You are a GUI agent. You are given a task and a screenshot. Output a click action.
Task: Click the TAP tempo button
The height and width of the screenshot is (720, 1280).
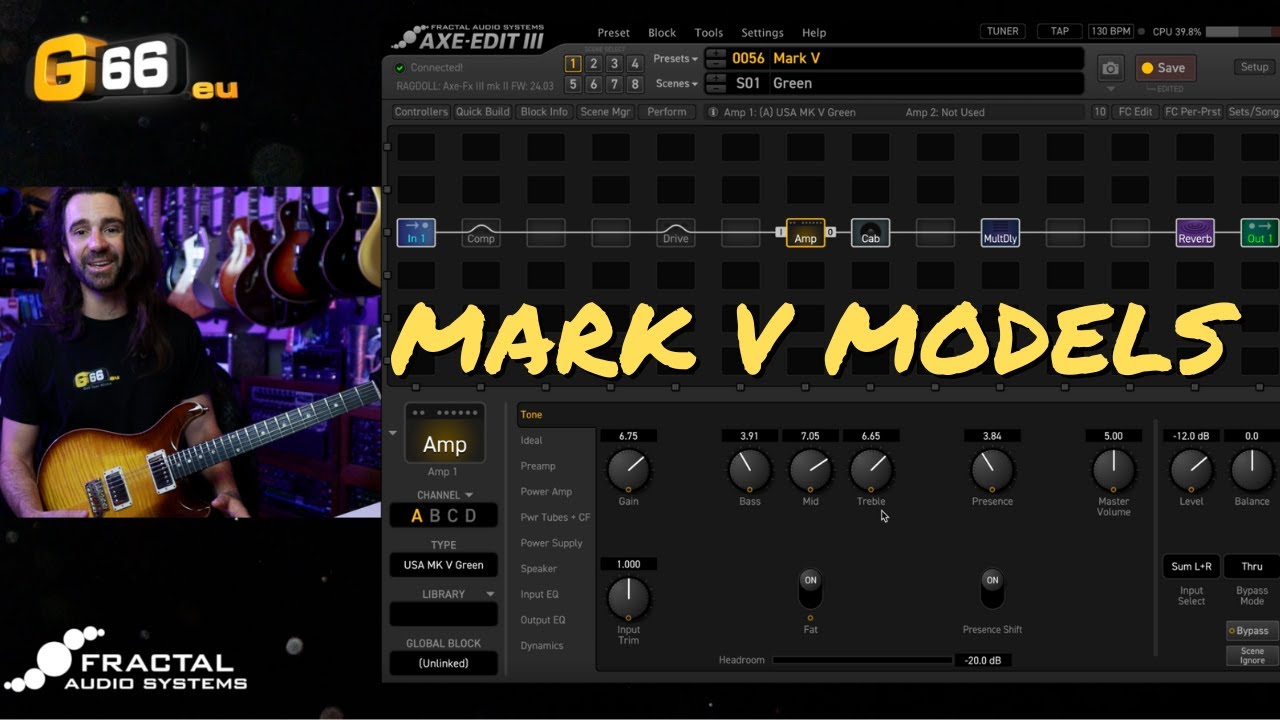pyautogui.click(x=1060, y=32)
